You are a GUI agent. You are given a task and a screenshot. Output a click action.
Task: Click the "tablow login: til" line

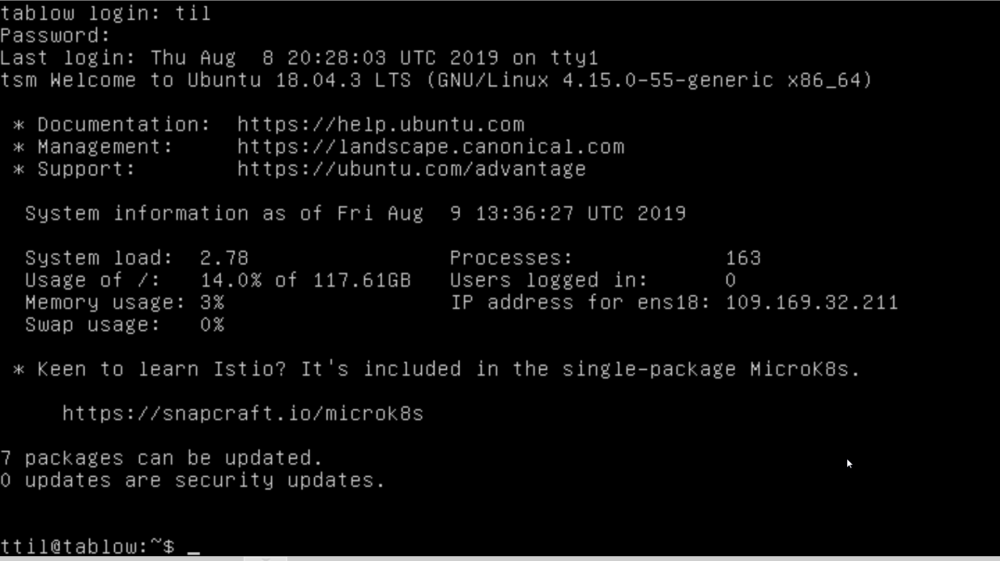tap(105, 13)
